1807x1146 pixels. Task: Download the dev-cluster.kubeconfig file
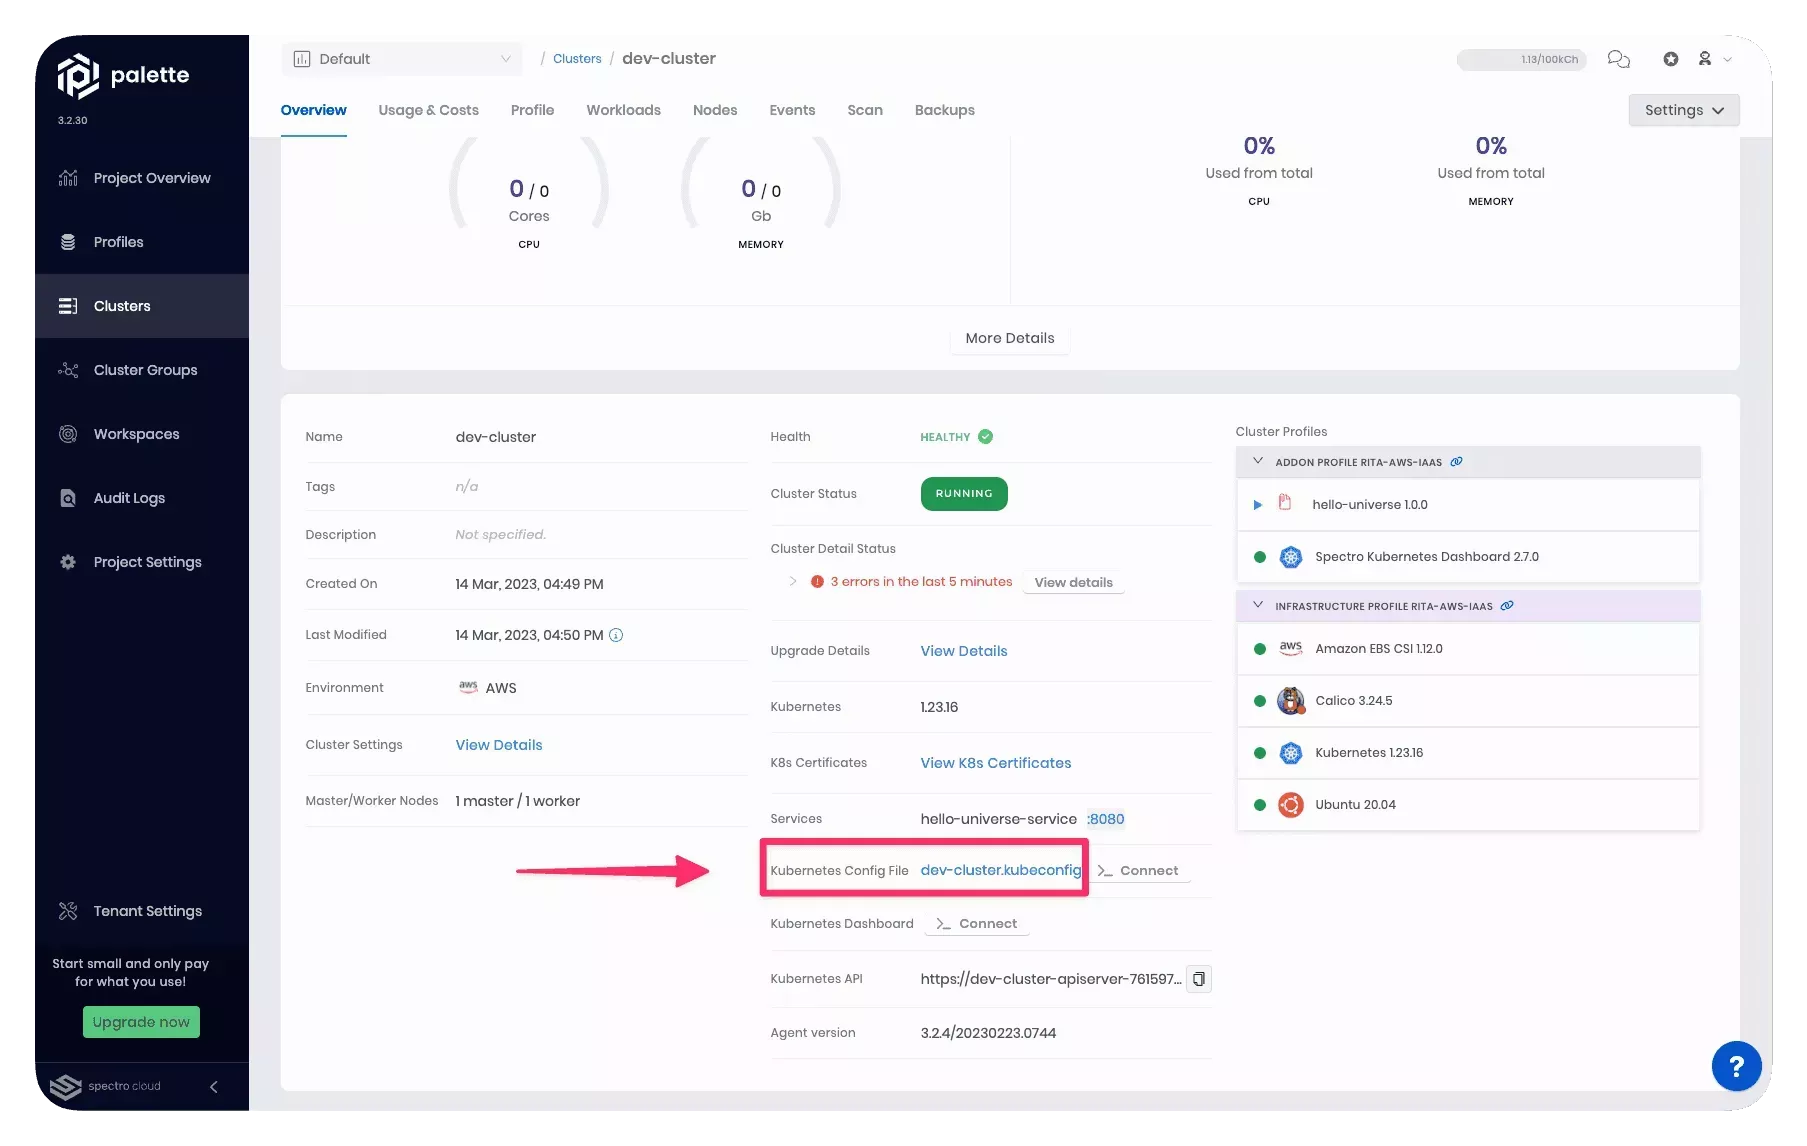click(1000, 870)
